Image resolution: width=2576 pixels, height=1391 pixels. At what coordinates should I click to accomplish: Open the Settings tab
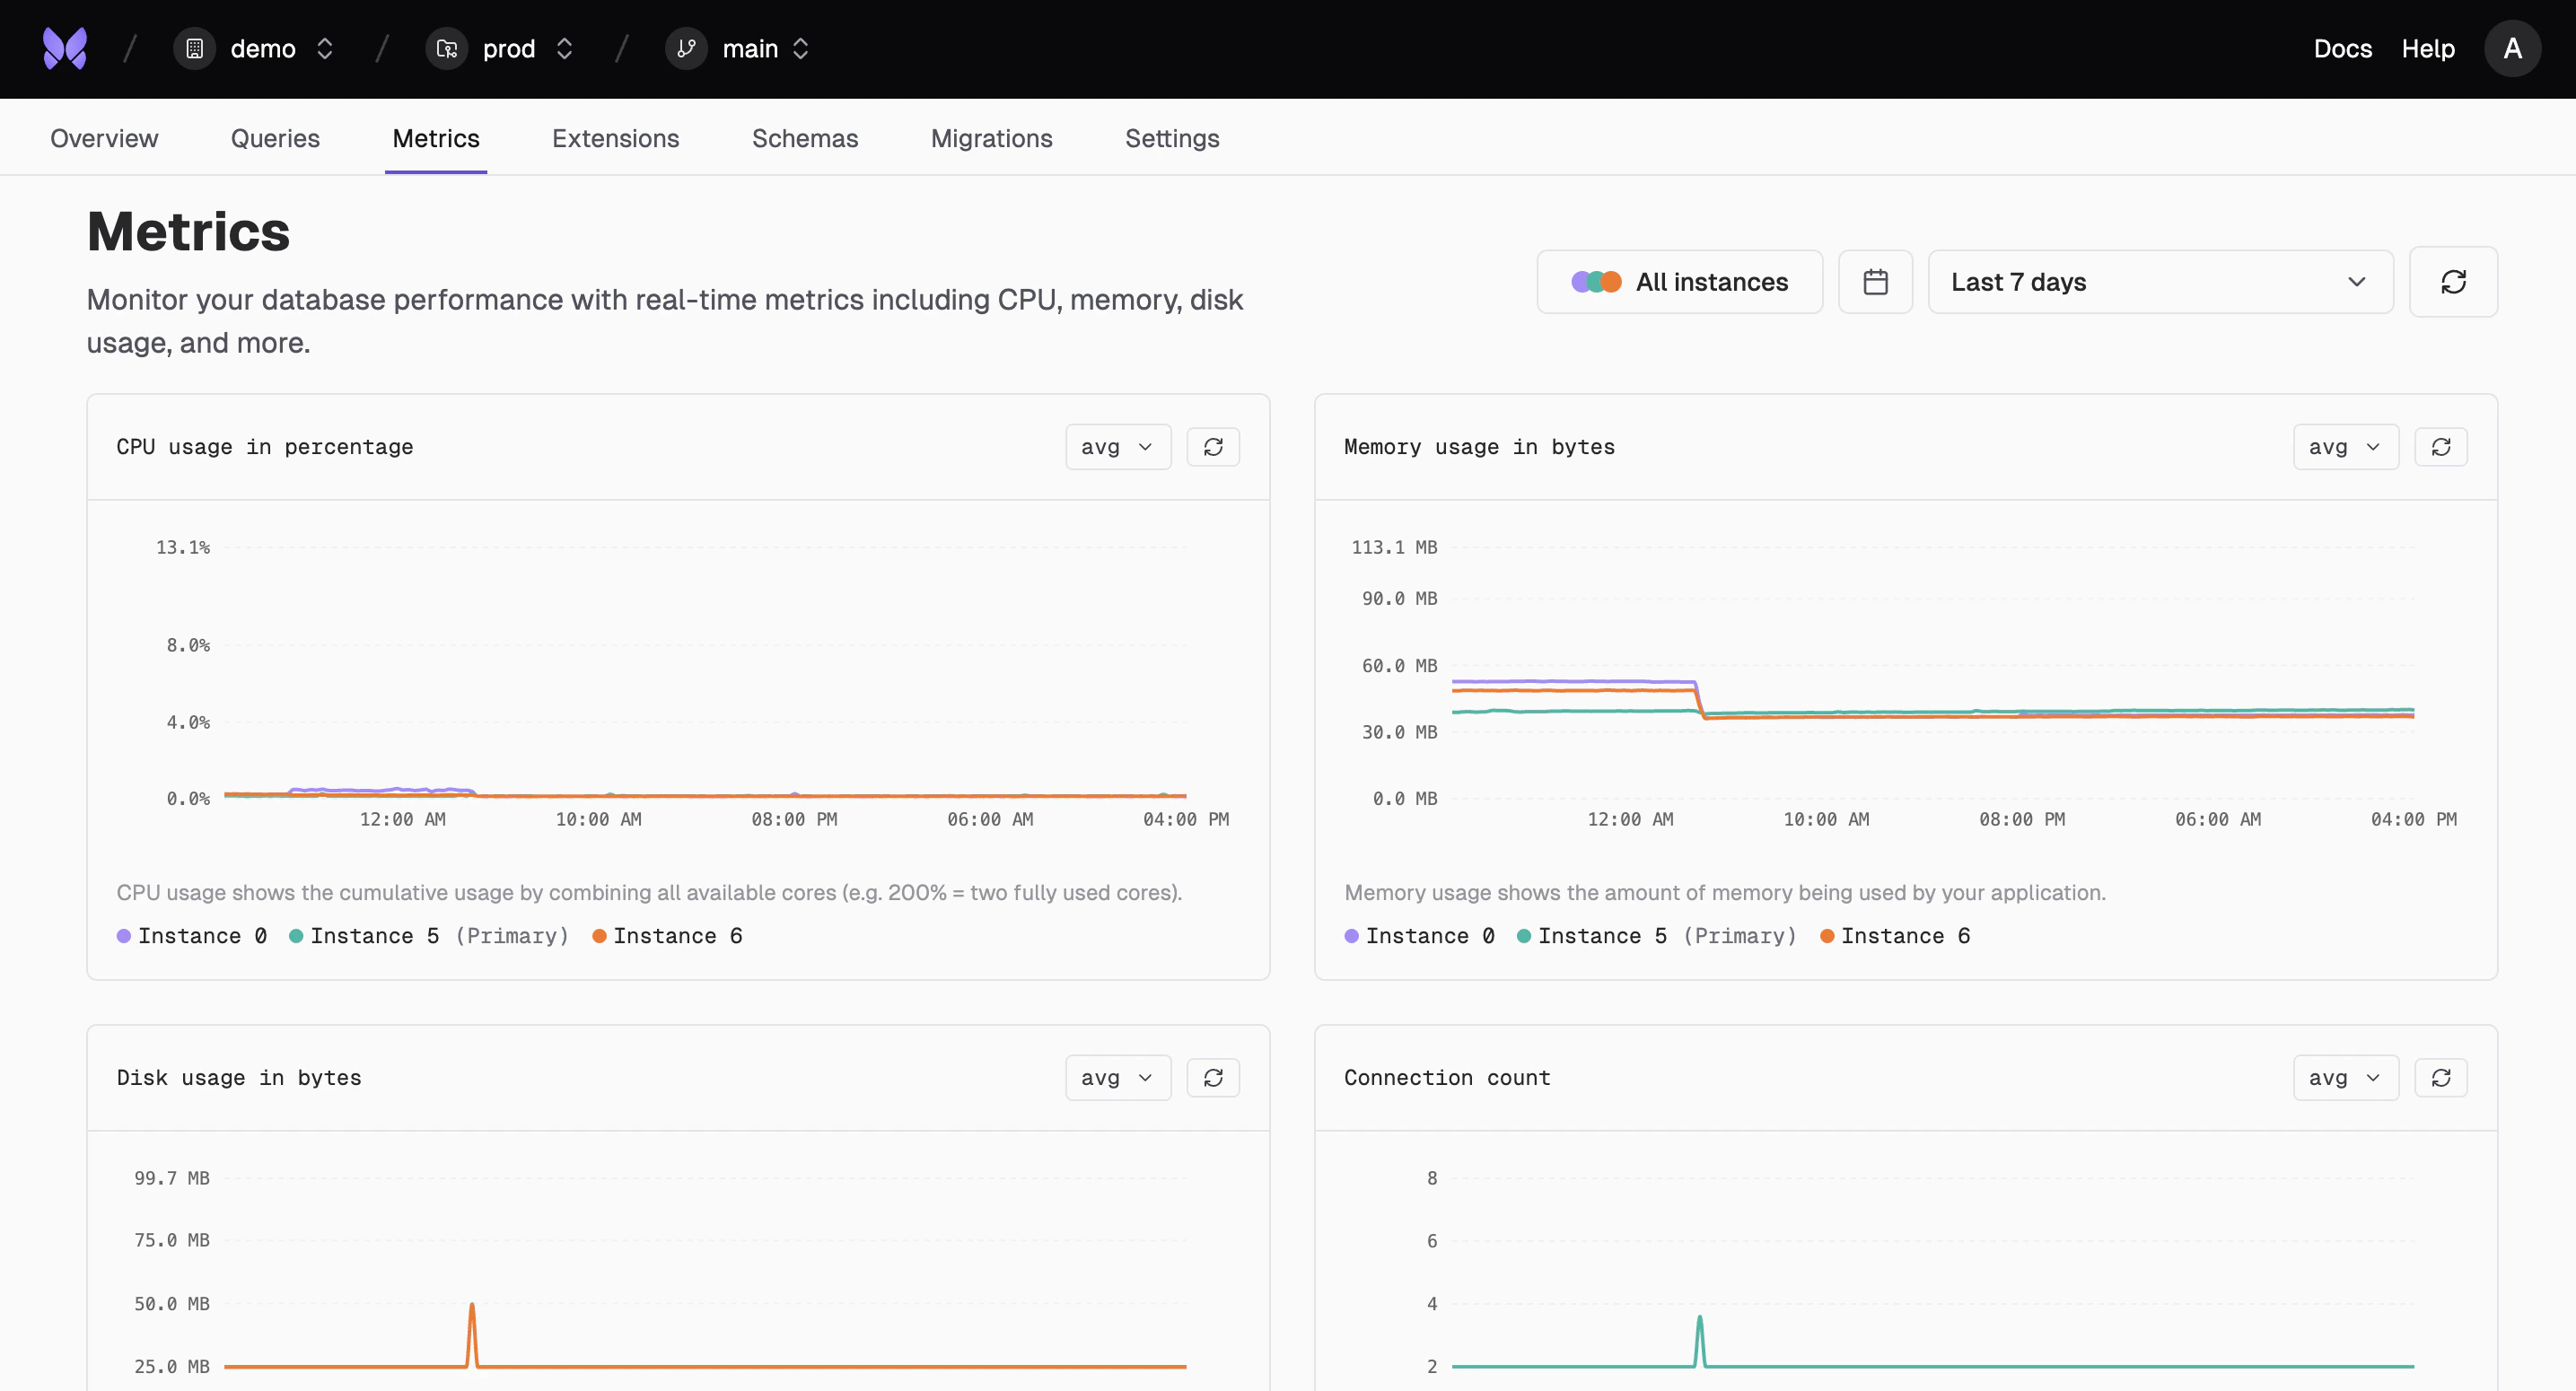pyautogui.click(x=1172, y=138)
